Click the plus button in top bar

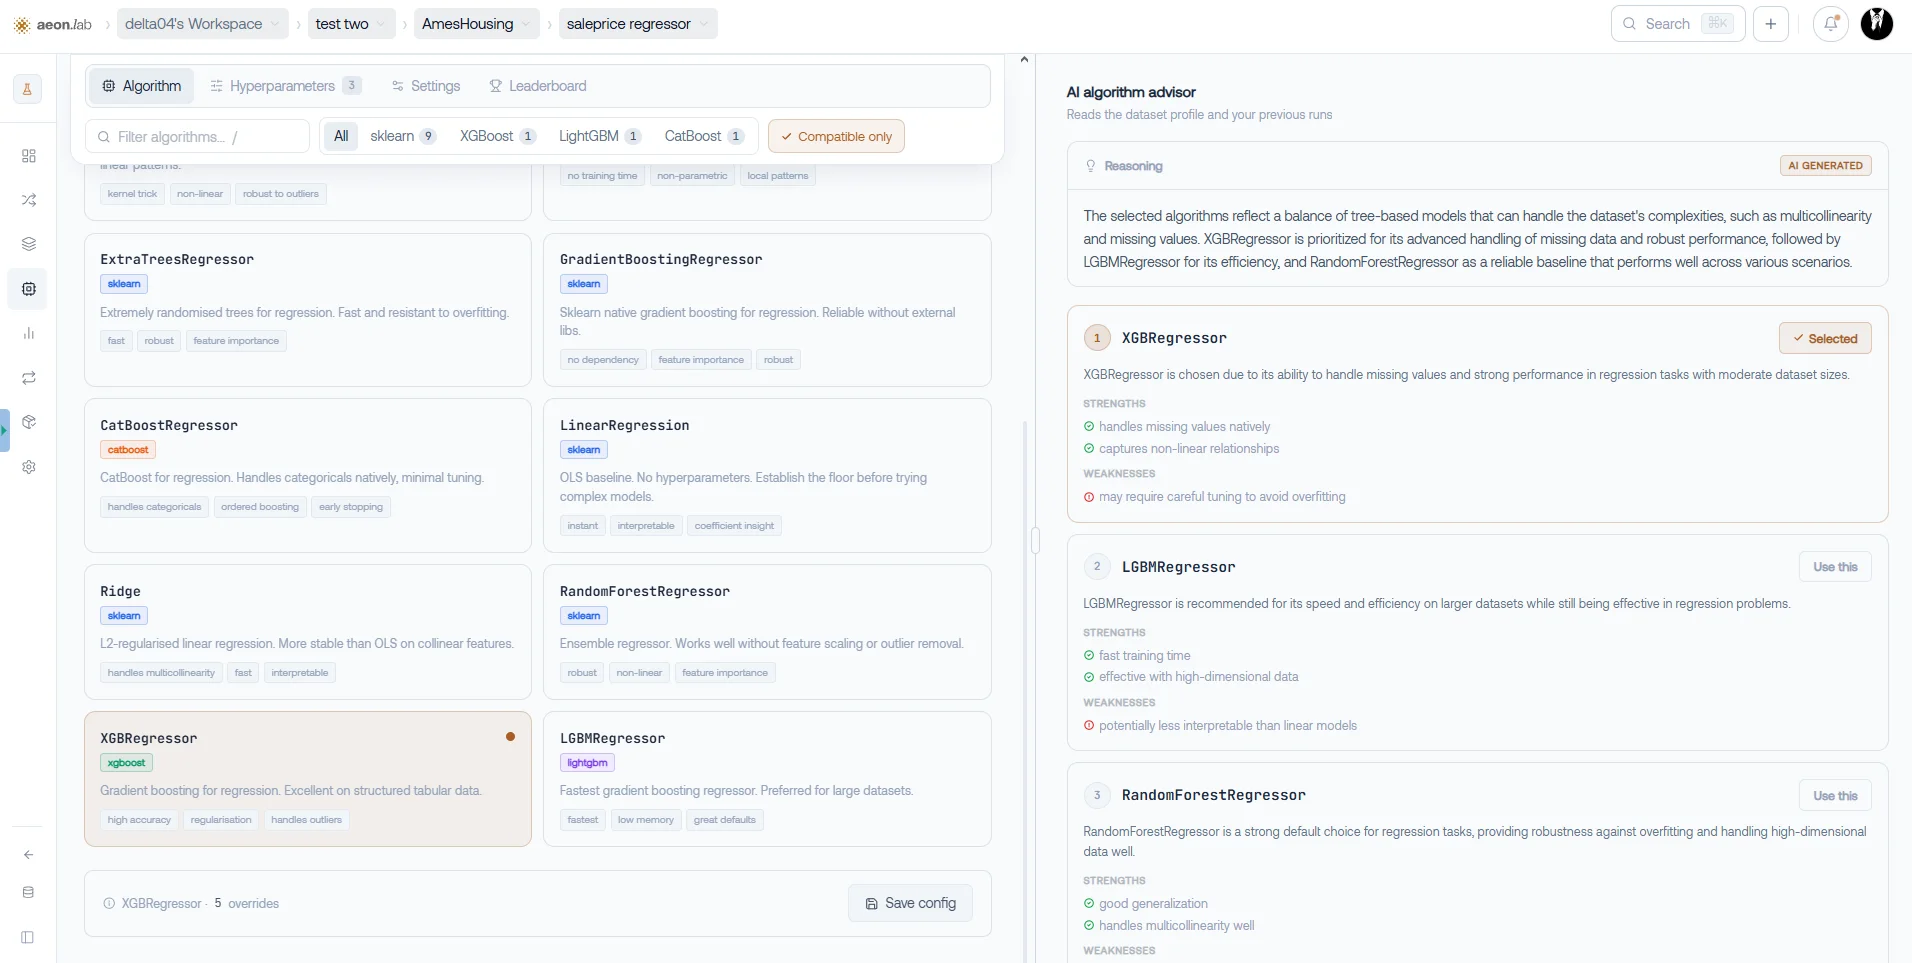(x=1771, y=24)
